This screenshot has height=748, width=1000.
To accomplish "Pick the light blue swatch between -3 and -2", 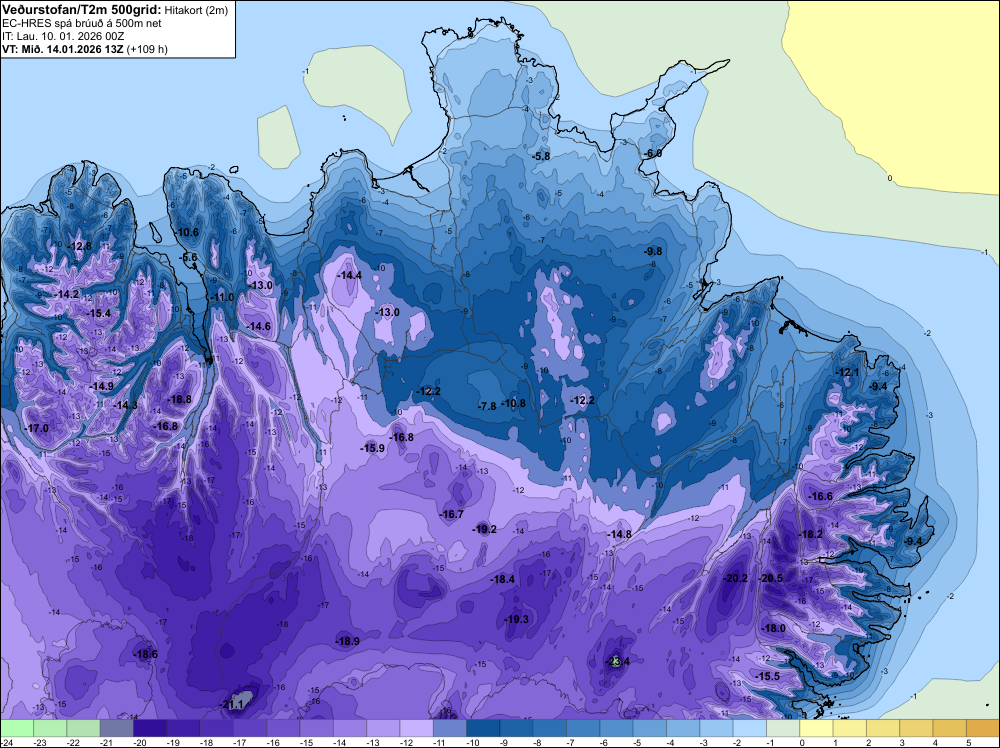I will click(716, 728).
